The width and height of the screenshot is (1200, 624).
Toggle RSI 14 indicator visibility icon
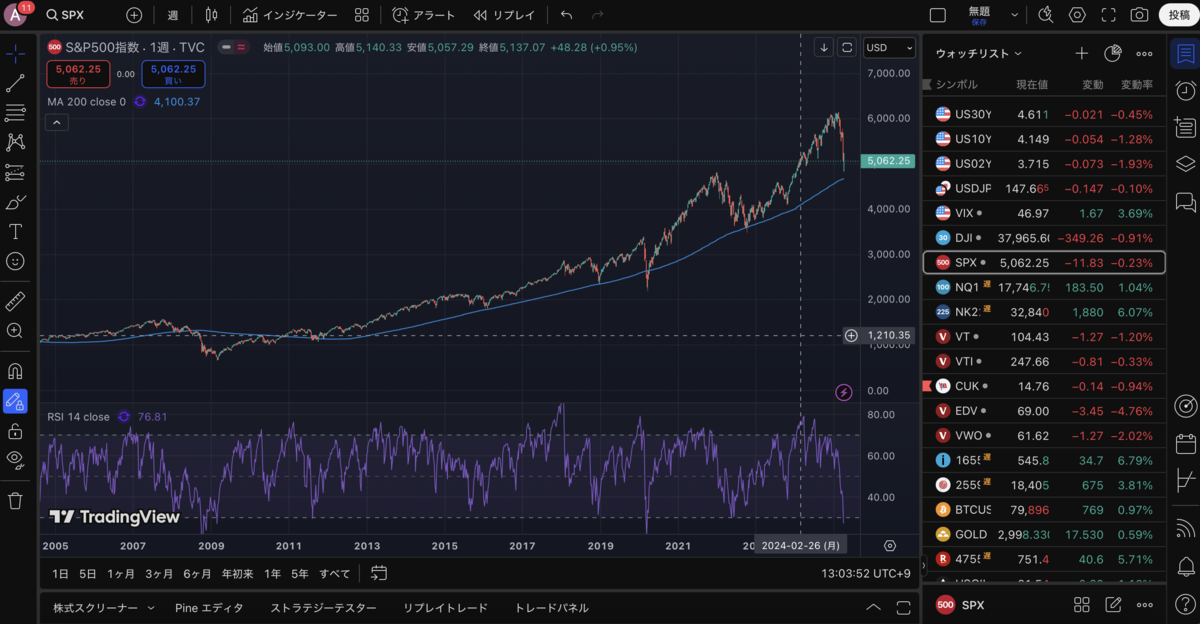[x=124, y=417]
